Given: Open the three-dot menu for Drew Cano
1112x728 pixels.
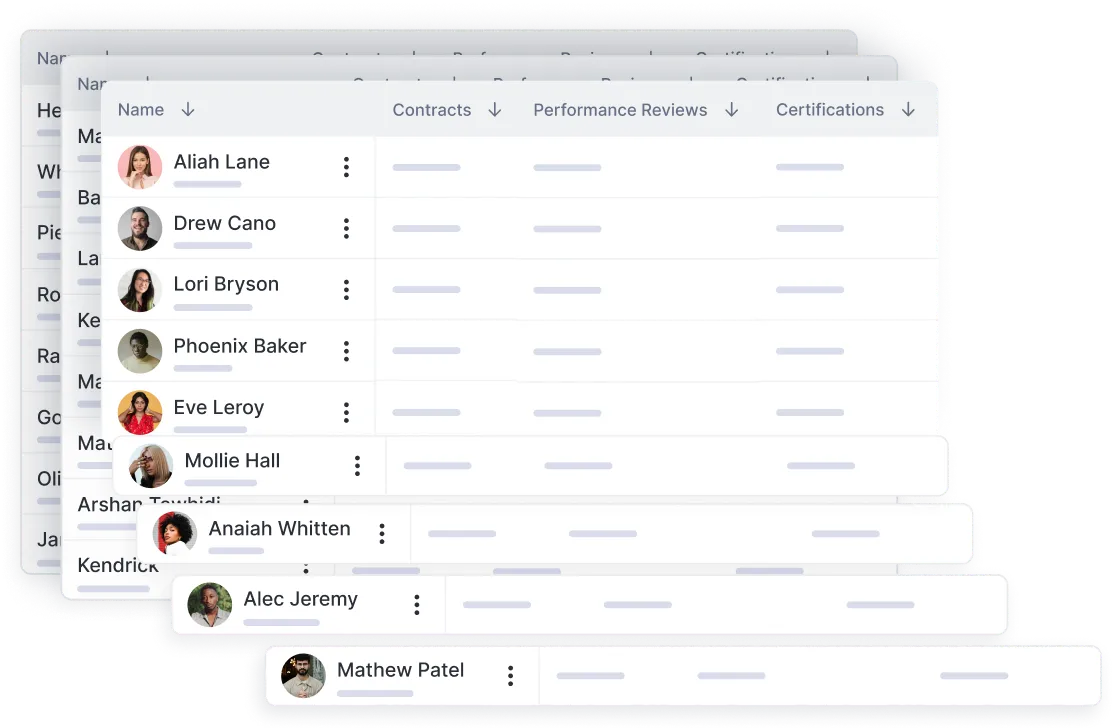Looking at the screenshot, I should (x=346, y=228).
